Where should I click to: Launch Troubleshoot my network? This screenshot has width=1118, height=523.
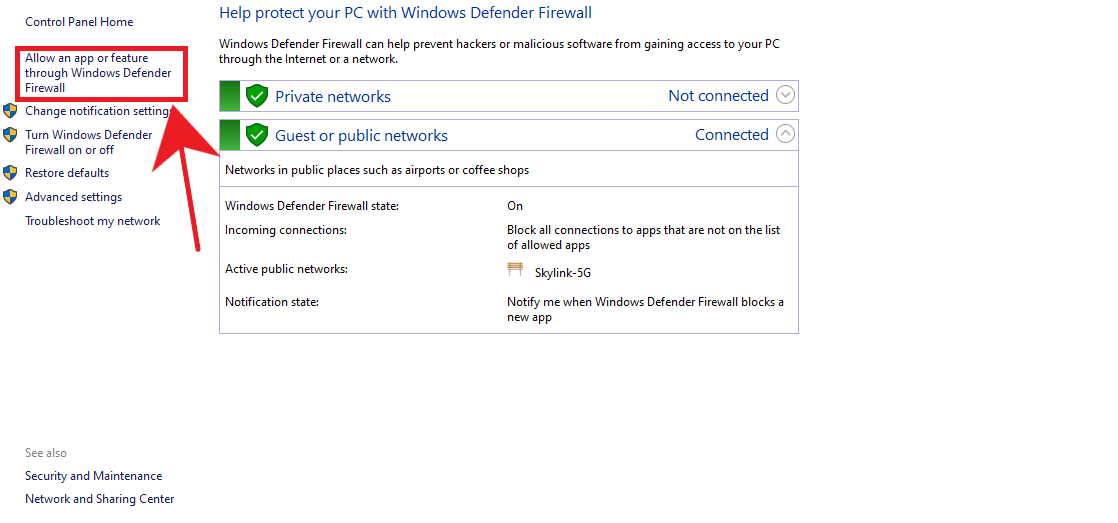tap(93, 221)
